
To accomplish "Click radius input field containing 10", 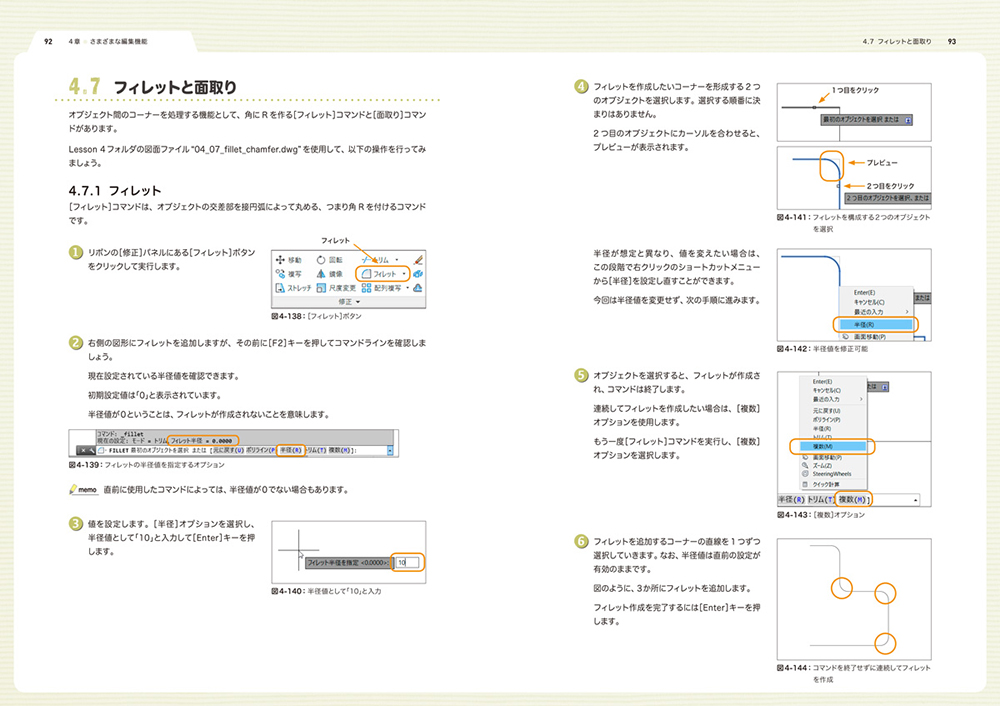I will pyautogui.click(x=408, y=563).
